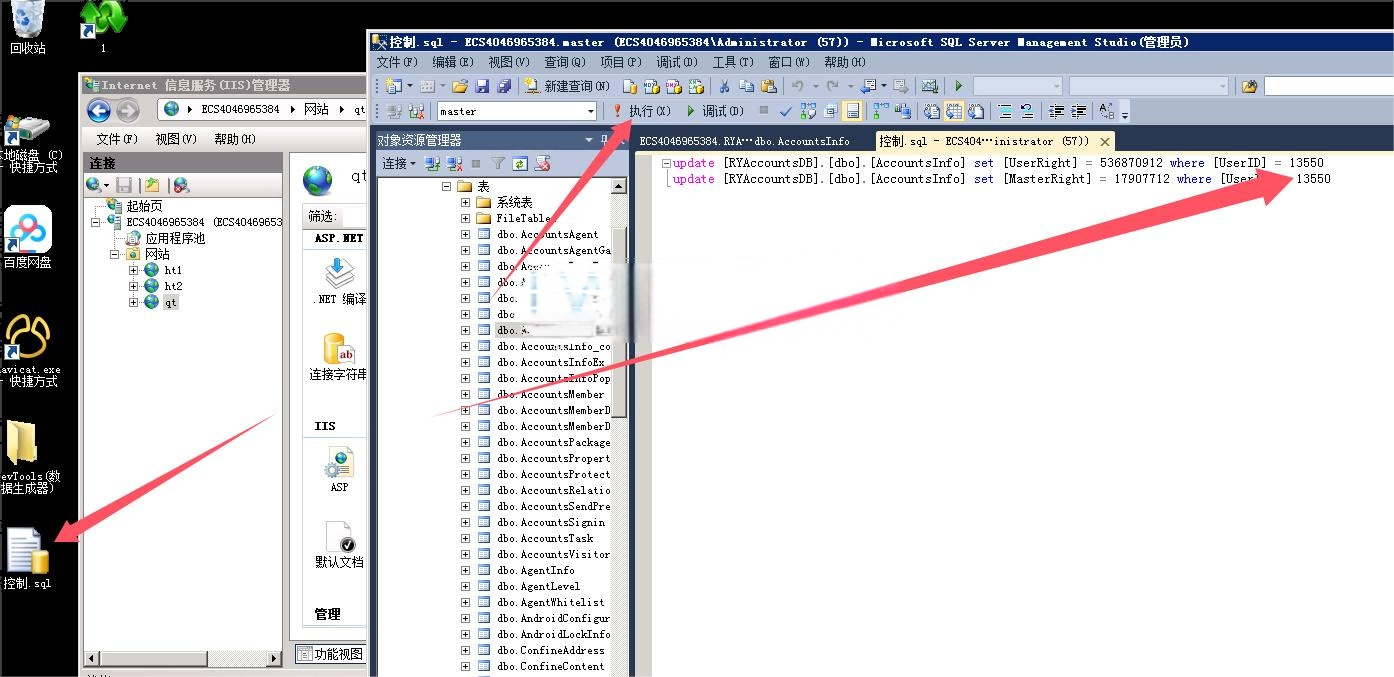Select the dbo.AgentInfo table
Viewport: 1394px width, 677px height.
[x=536, y=570]
